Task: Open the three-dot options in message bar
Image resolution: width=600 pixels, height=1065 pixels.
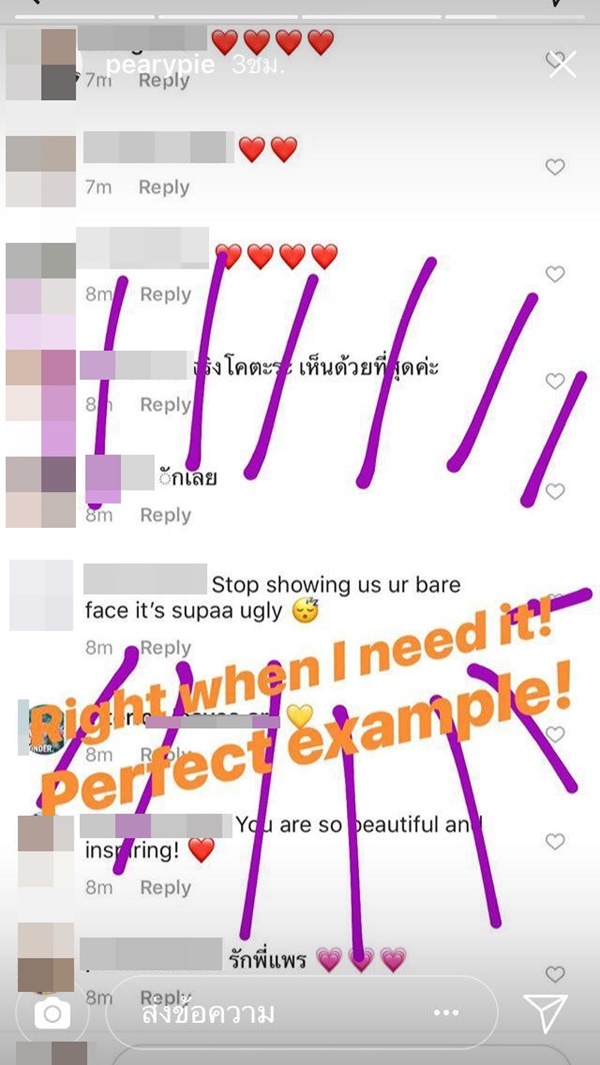Action: click(446, 1013)
